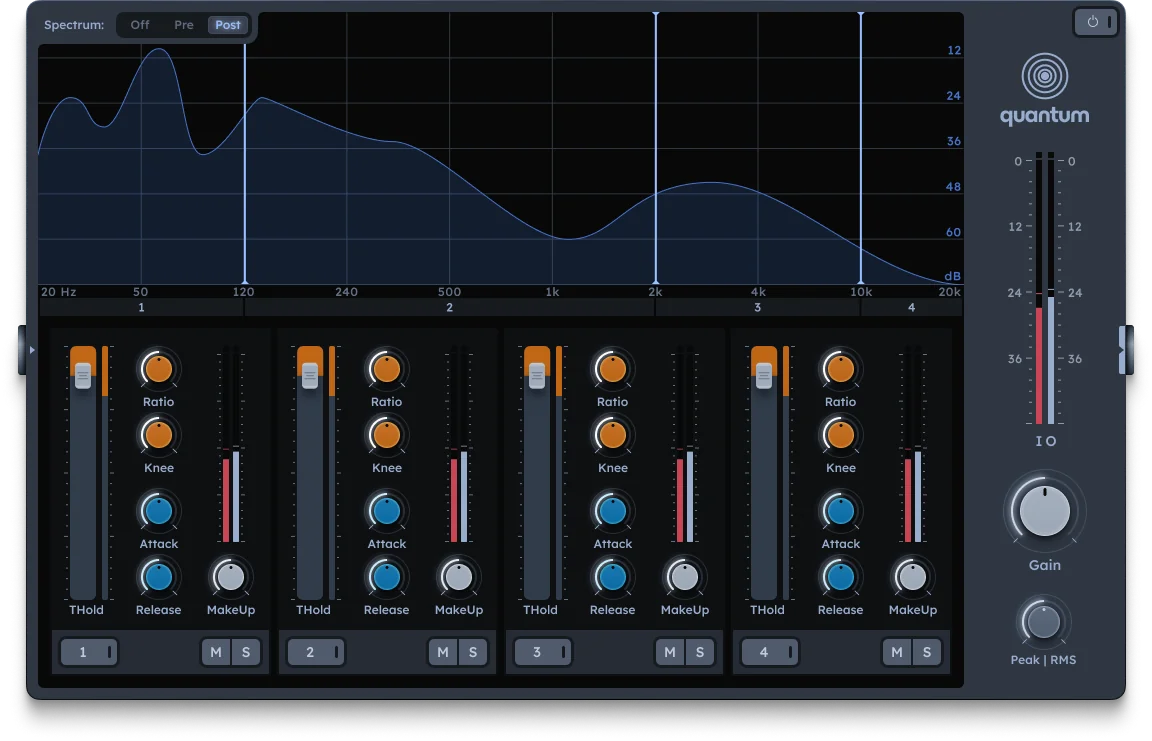The image size is (1152, 741).
Task: Set Spectrum to Off
Action: click(140, 25)
